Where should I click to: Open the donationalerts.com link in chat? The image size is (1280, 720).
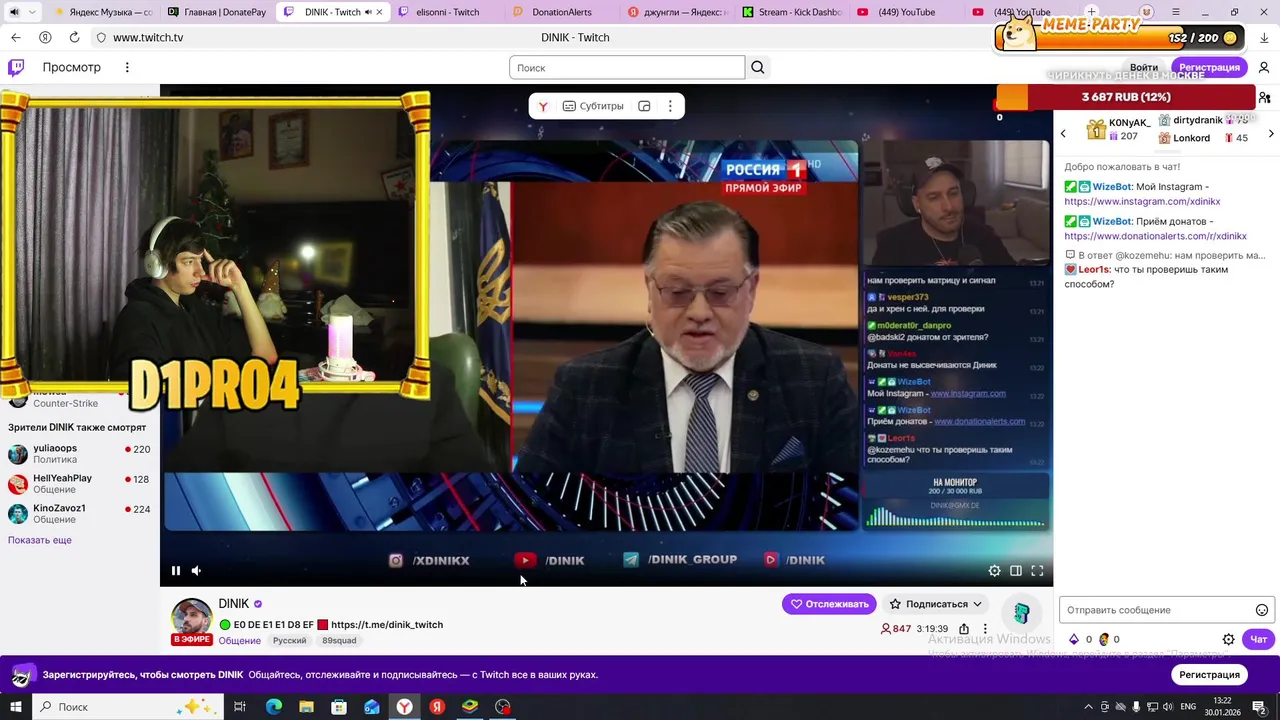click(x=1155, y=236)
